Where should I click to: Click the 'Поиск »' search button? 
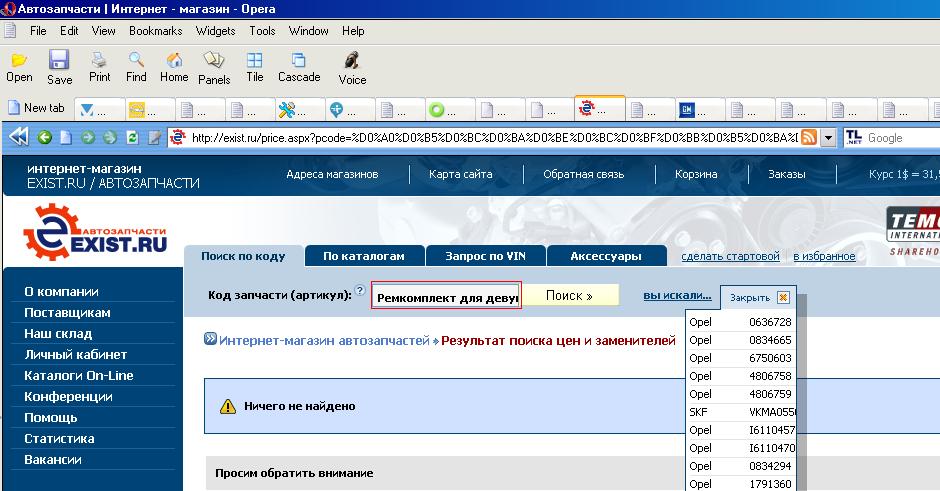pos(569,296)
